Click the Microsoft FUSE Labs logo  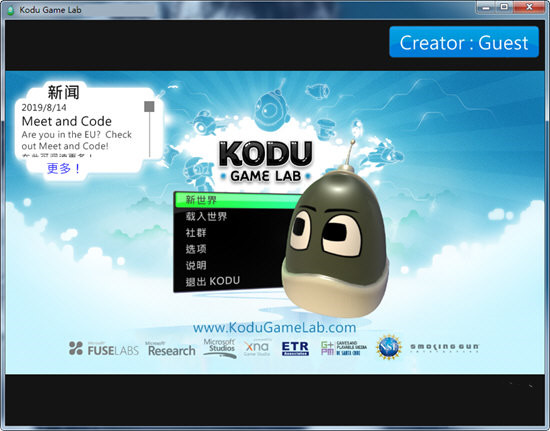coord(103,349)
